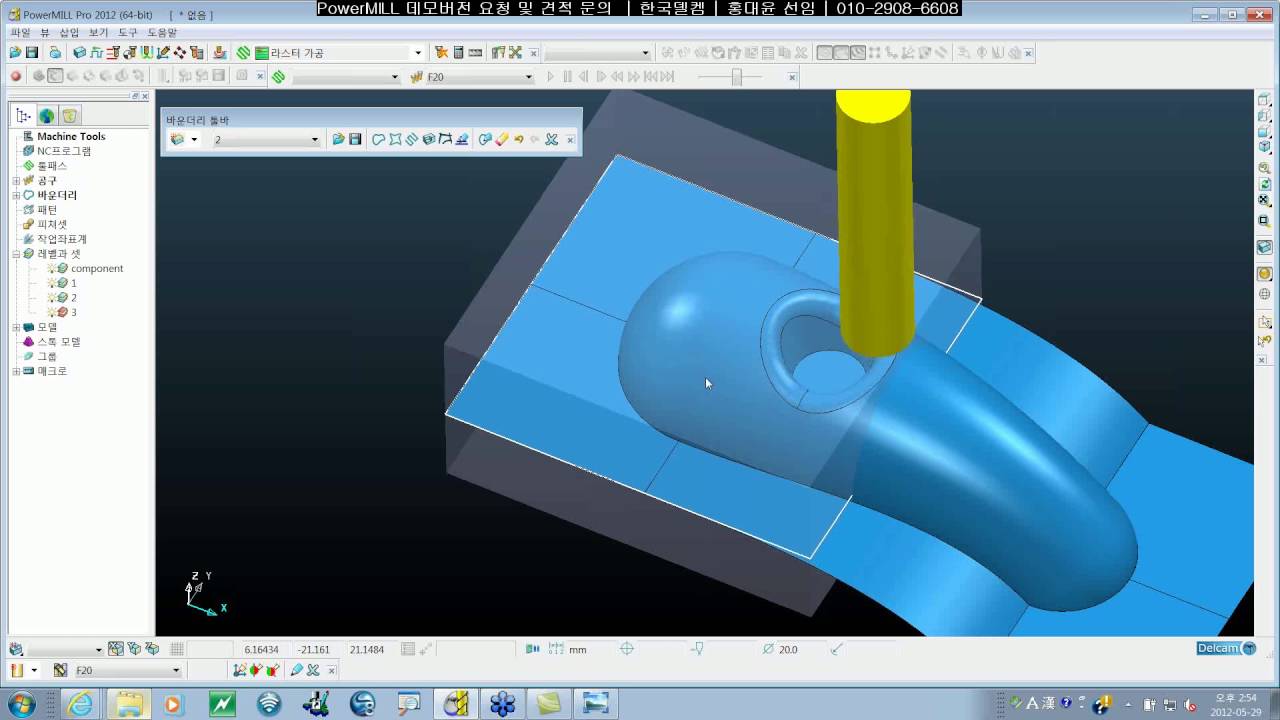
Task: Open the F20 tool dropdown in bottom toolbar
Action: [x=176, y=670]
